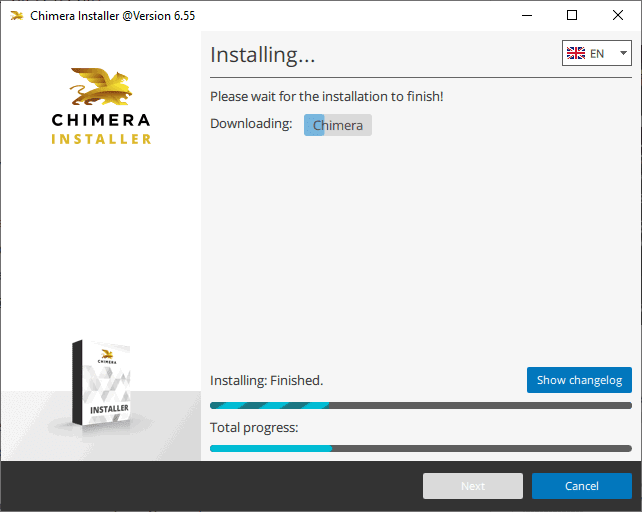Click the Show changelog button
Viewport: 642px width, 512px height.
click(579, 380)
